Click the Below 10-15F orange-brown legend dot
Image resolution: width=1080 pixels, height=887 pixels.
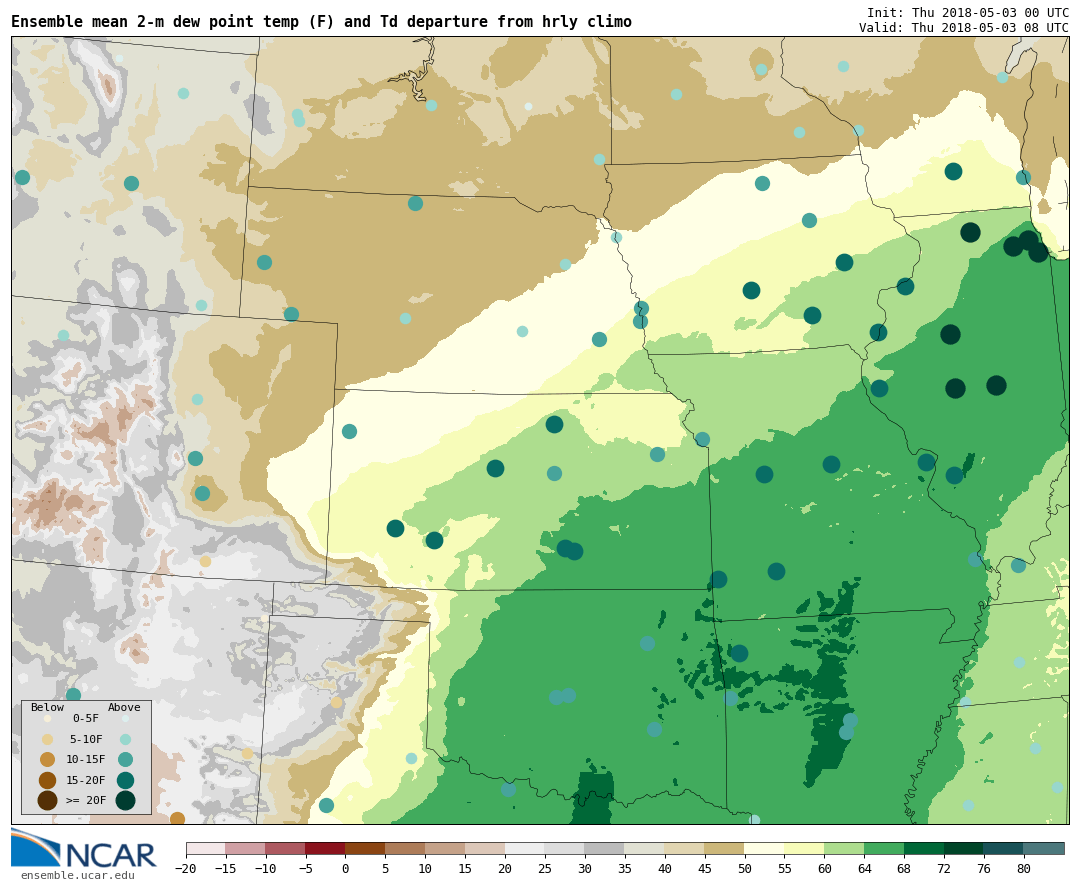[47, 760]
